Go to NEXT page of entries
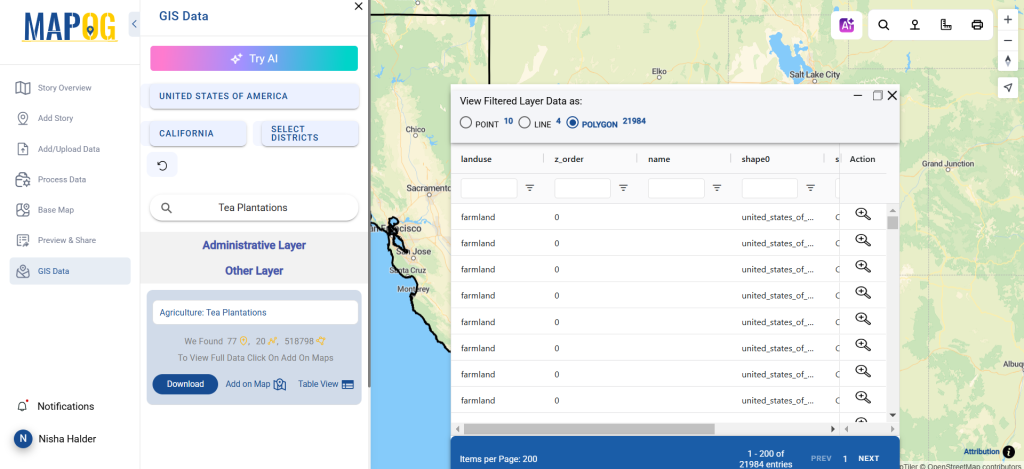The image size is (1024, 469). click(869, 459)
